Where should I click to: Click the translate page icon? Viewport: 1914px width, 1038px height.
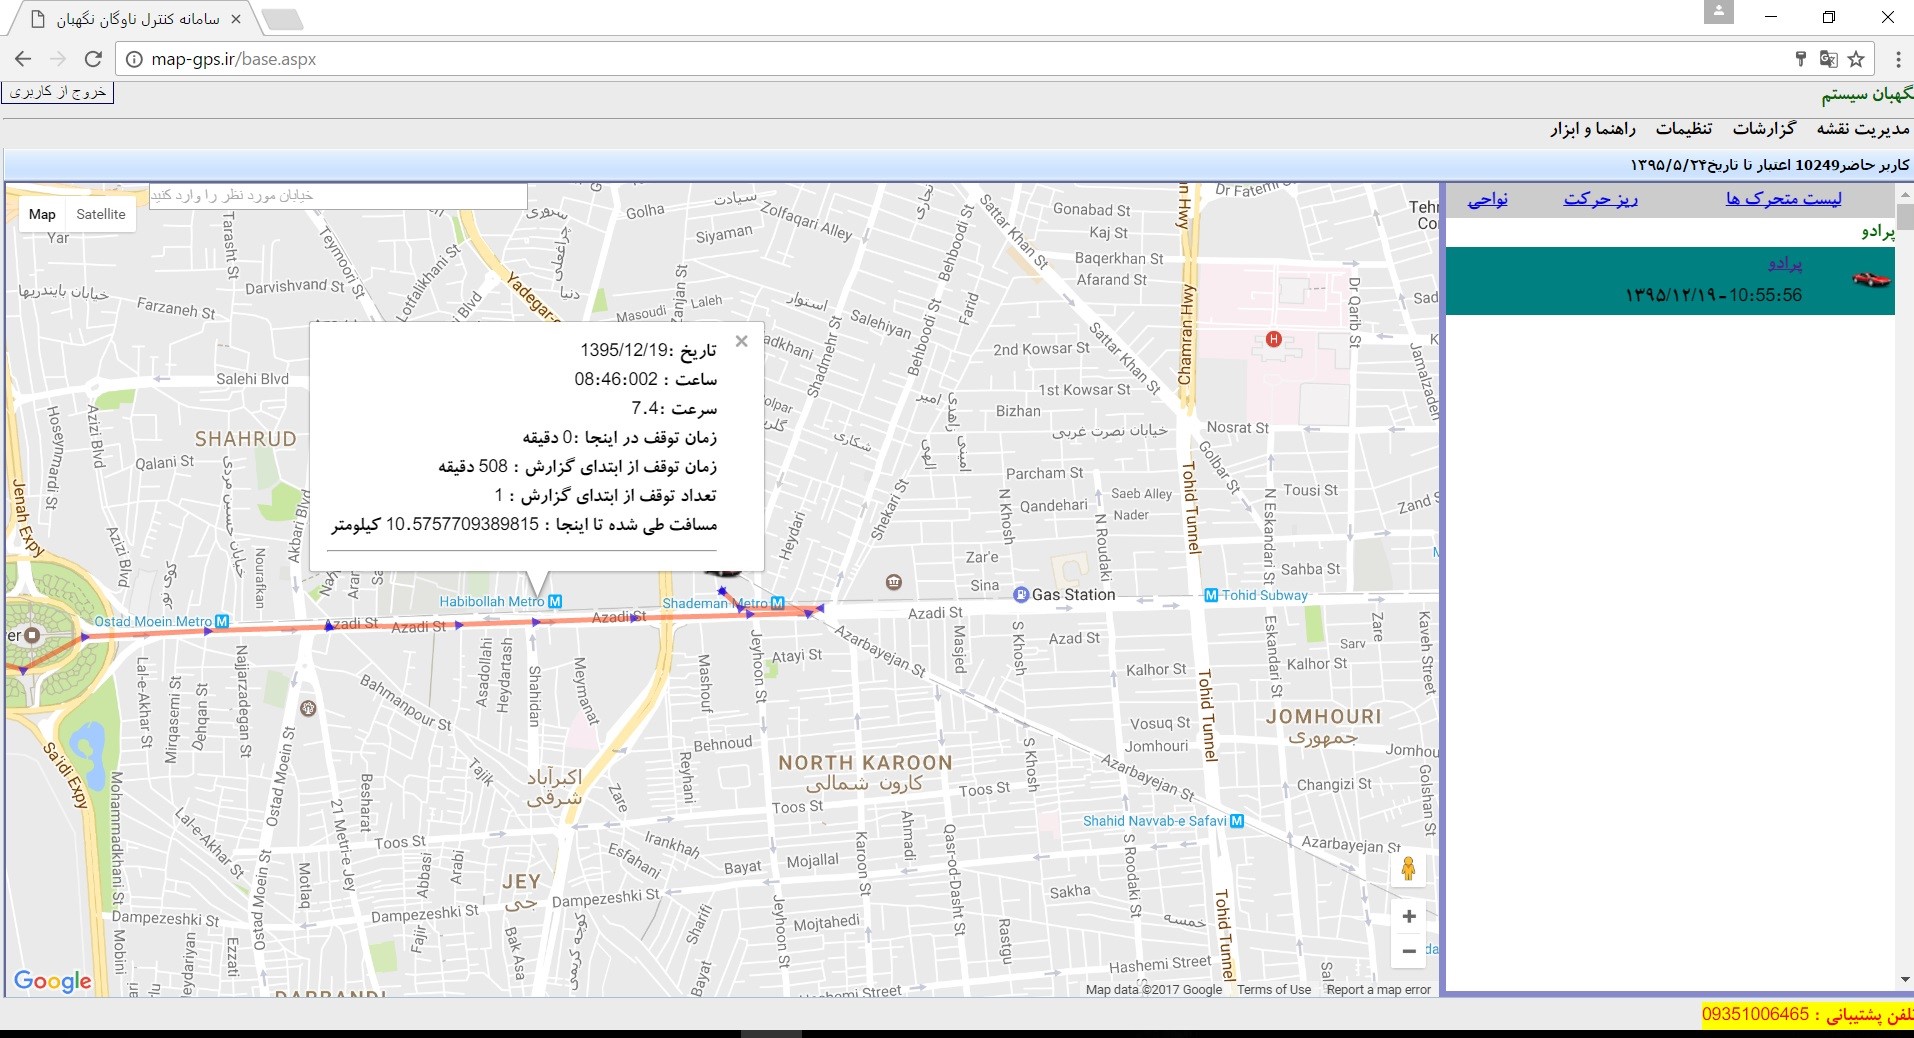click(1828, 59)
